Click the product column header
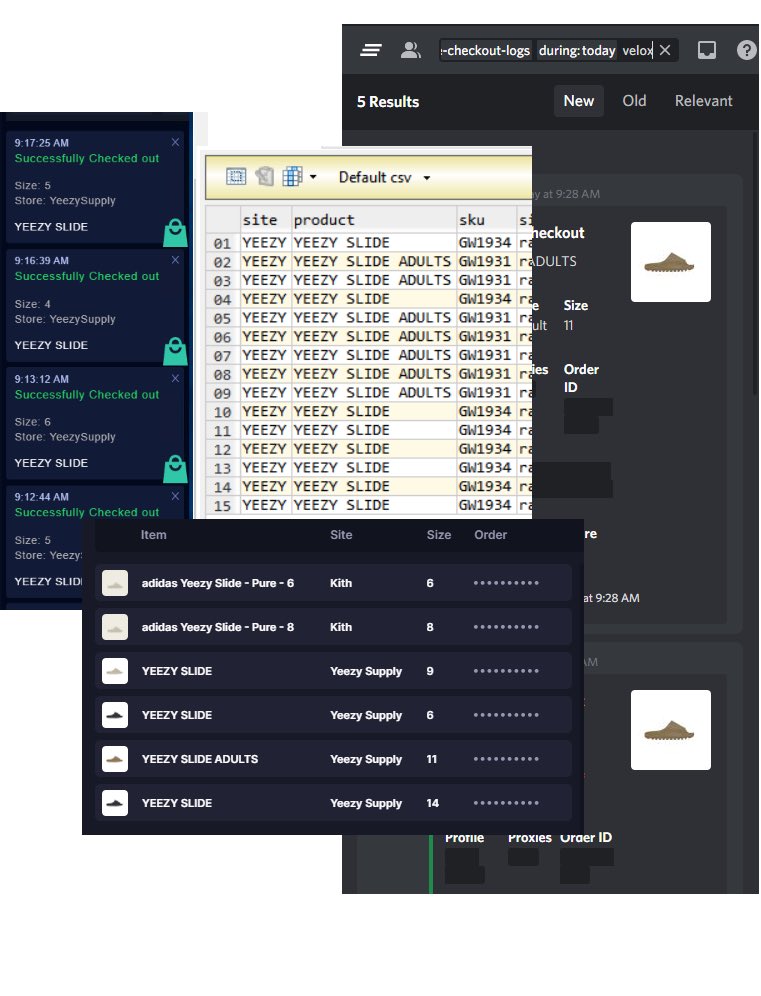 (x=374, y=220)
